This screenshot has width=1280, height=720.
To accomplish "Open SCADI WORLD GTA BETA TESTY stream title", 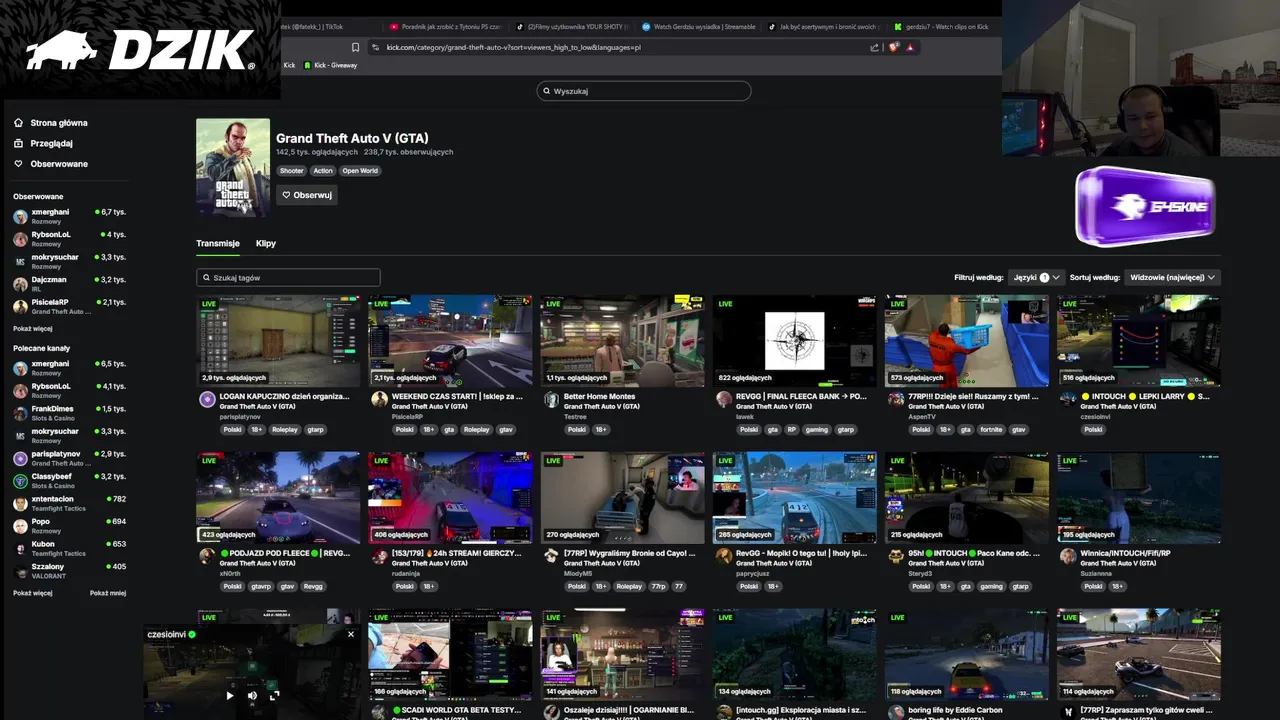I will 456,711.
